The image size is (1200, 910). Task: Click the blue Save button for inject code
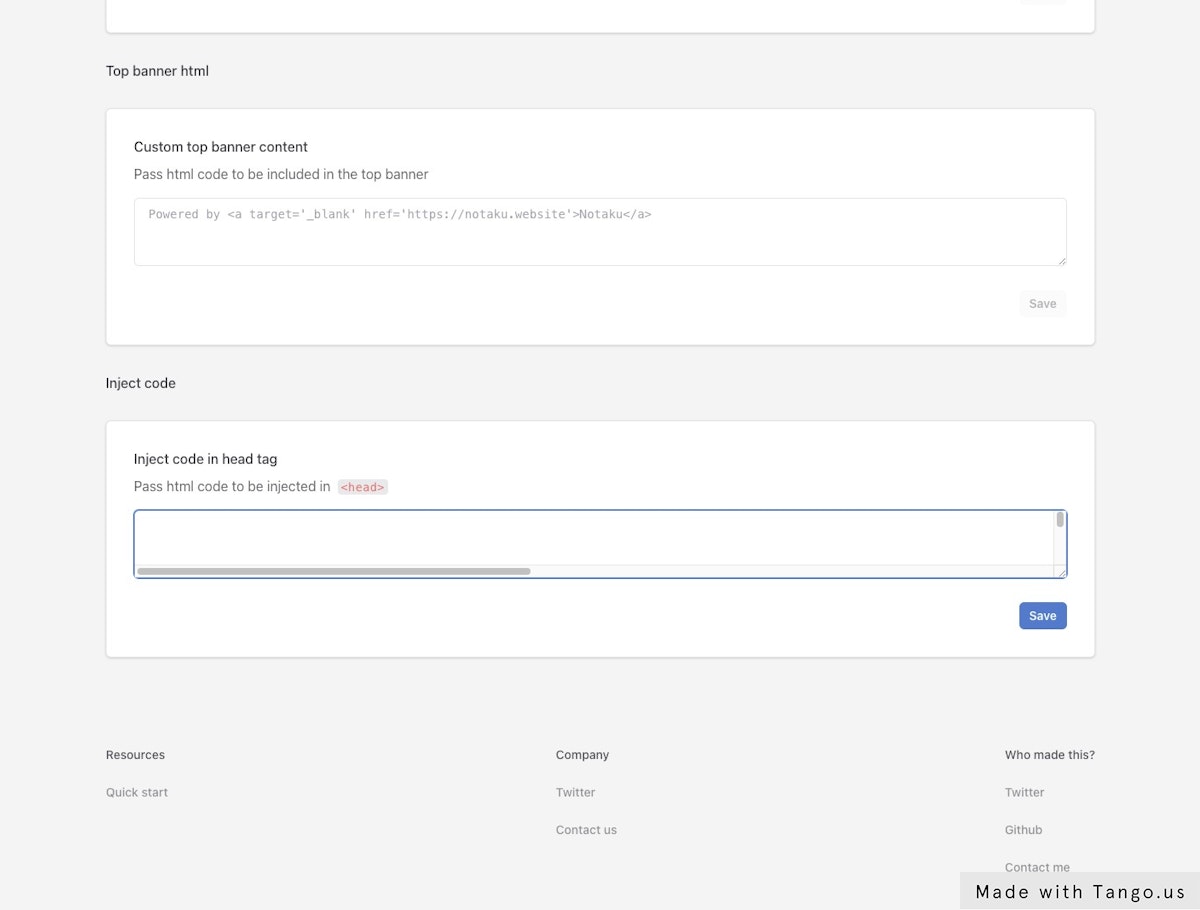[1042, 616]
